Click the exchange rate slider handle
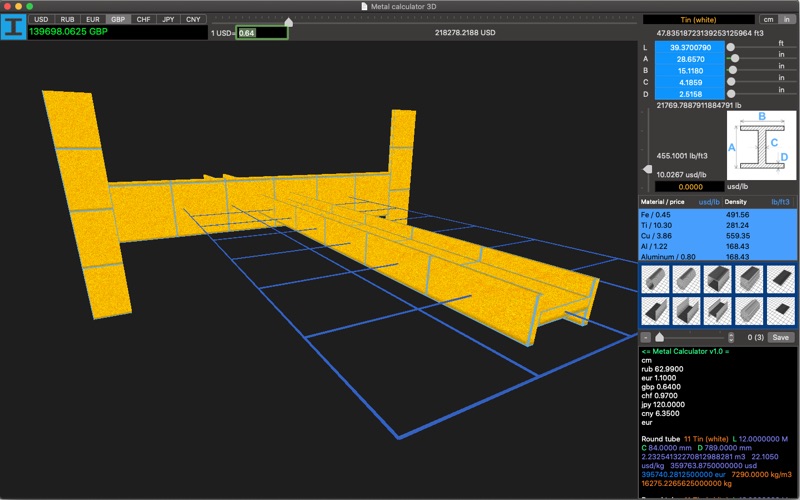 tap(289, 22)
